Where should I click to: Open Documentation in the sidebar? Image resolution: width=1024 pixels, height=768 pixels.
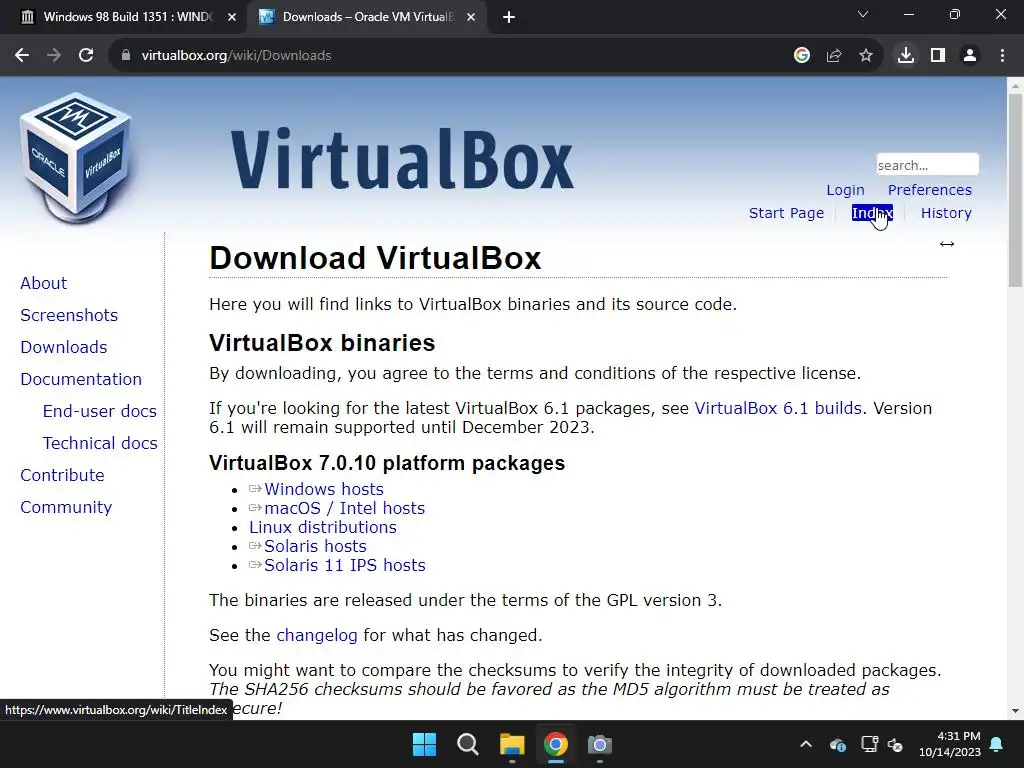pyautogui.click(x=81, y=379)
